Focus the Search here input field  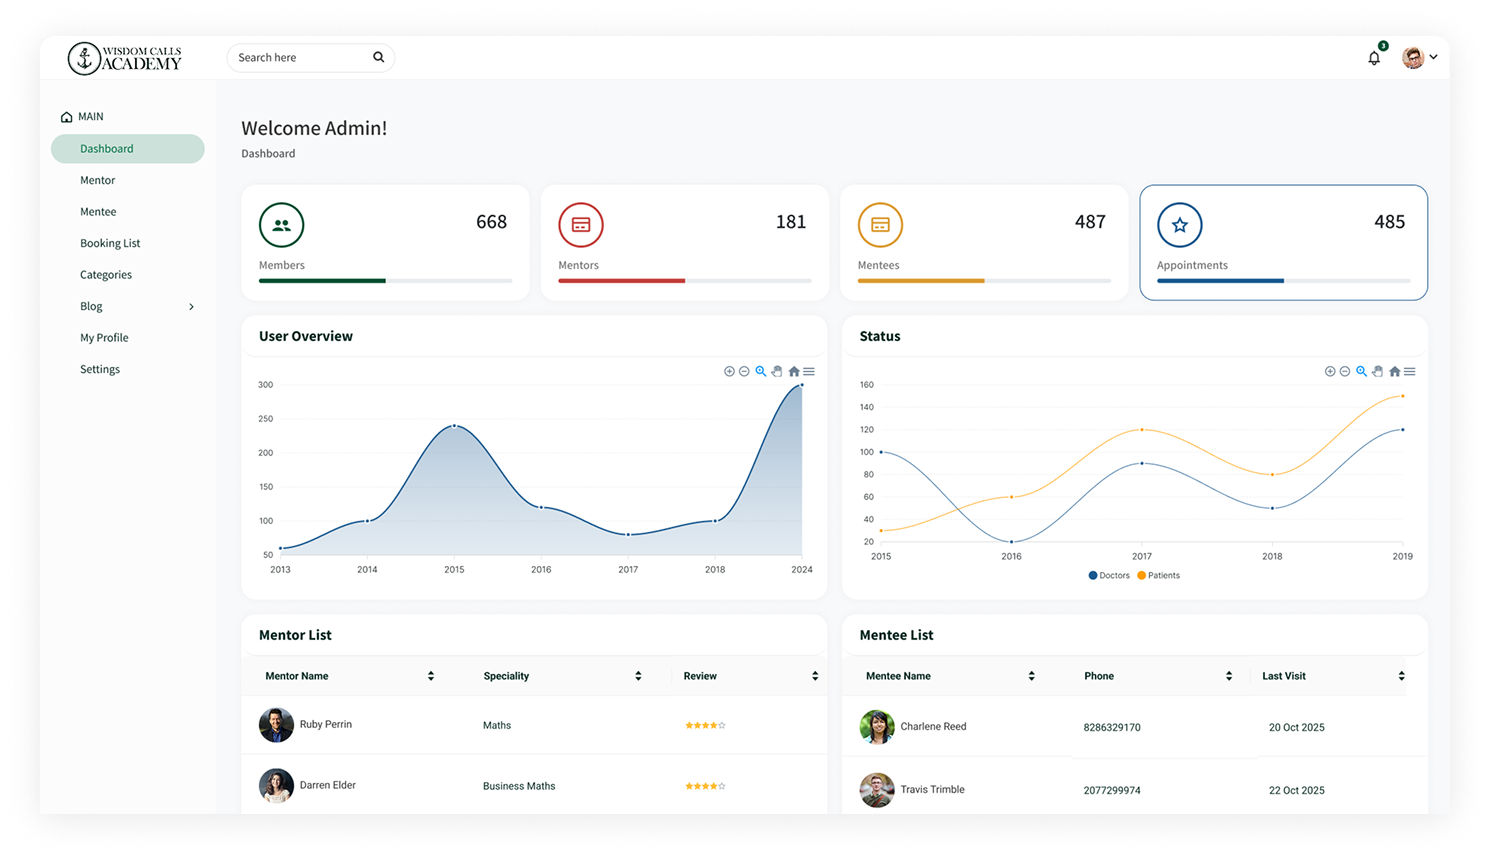tap(300, 58)
